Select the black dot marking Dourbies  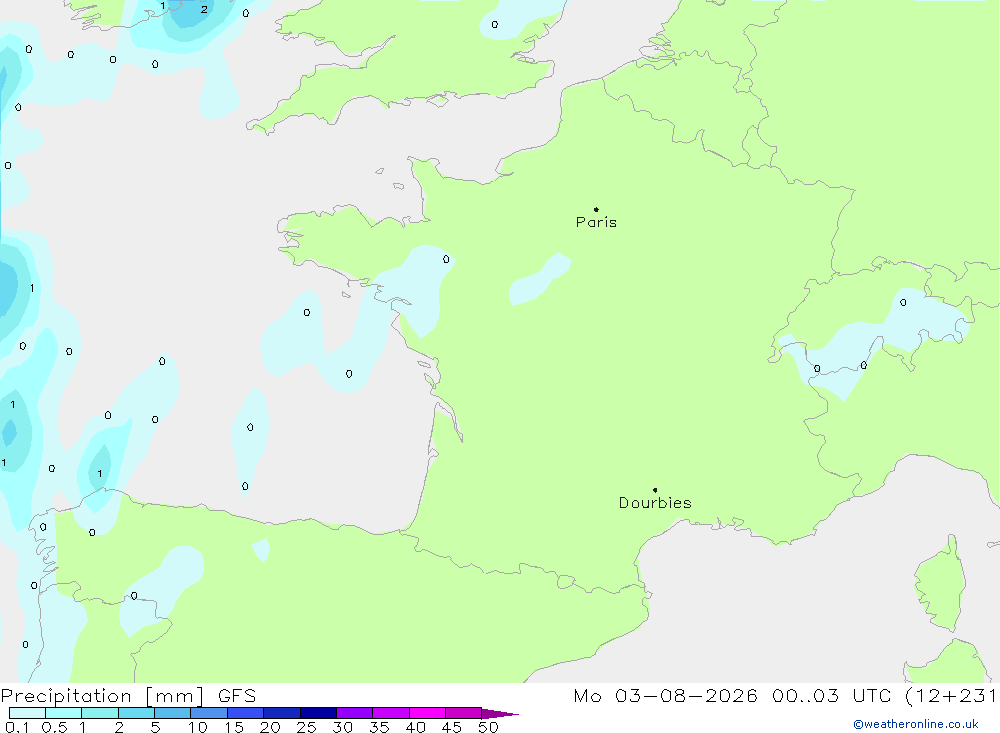655,490
